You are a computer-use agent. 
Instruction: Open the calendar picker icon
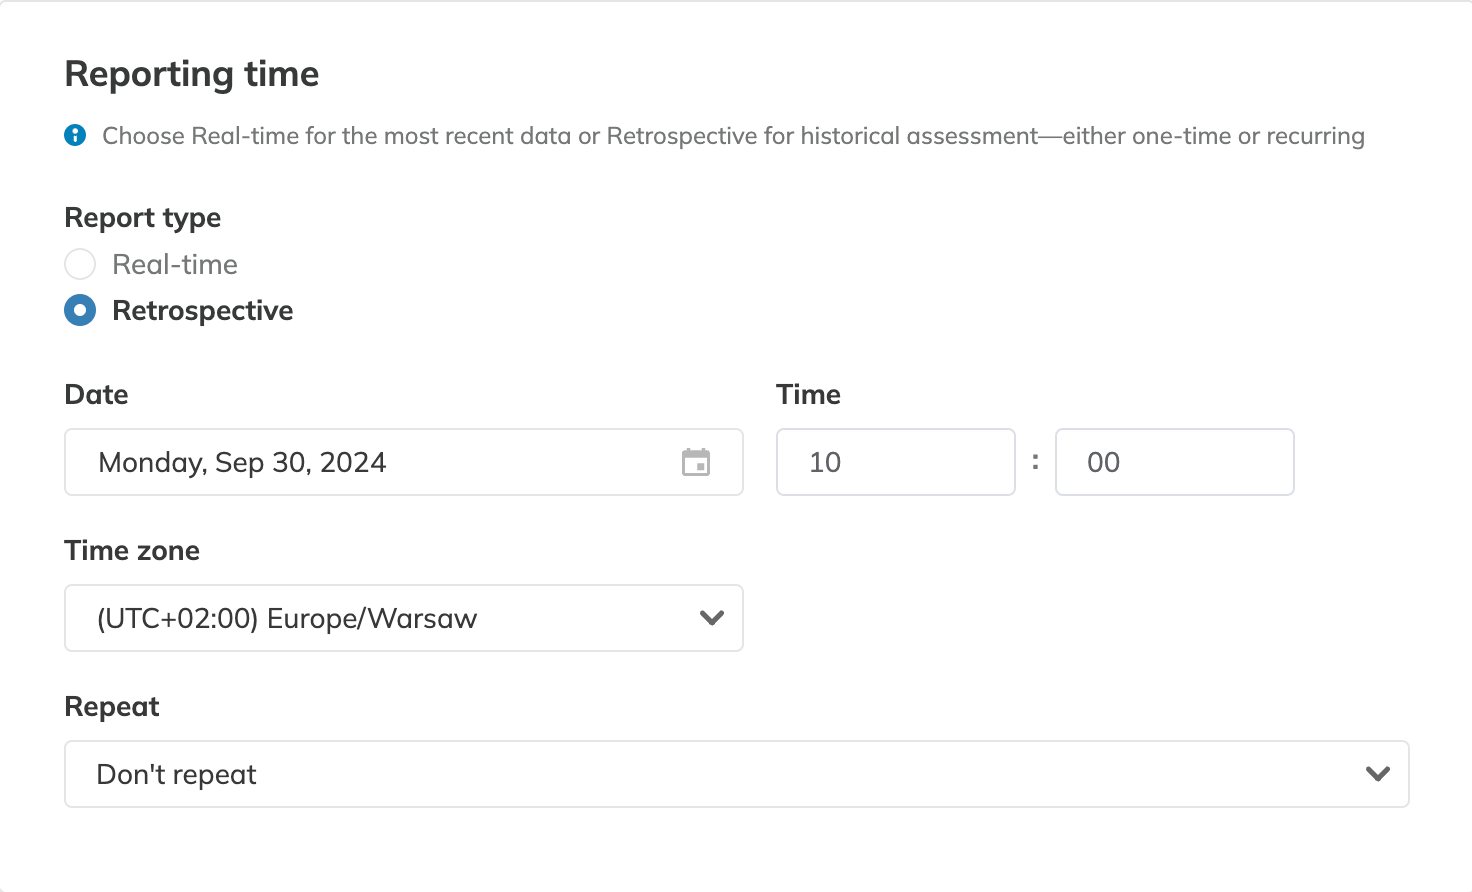click(696, 462)
